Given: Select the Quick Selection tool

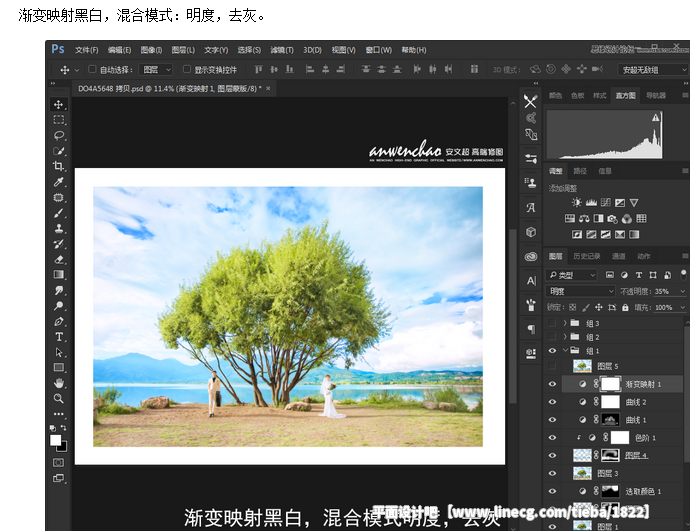Looking at the screenshot, I should [x=58, y=151].
